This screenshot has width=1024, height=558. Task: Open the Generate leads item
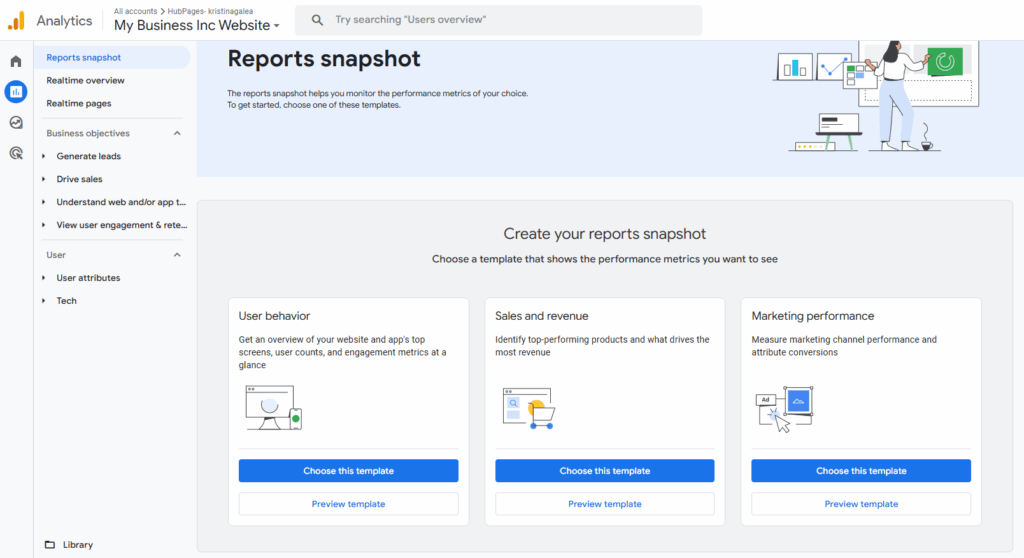pyautogui.click(x=88, y=156)
